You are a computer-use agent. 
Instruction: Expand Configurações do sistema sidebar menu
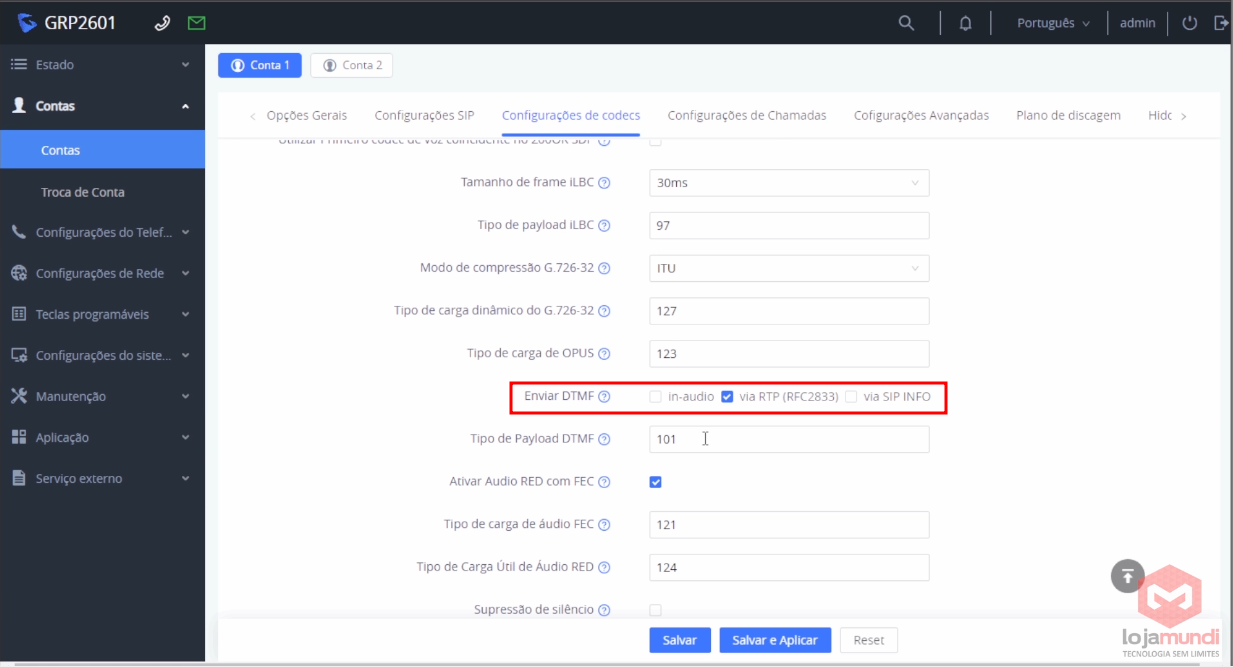click(x=102, y=355)
